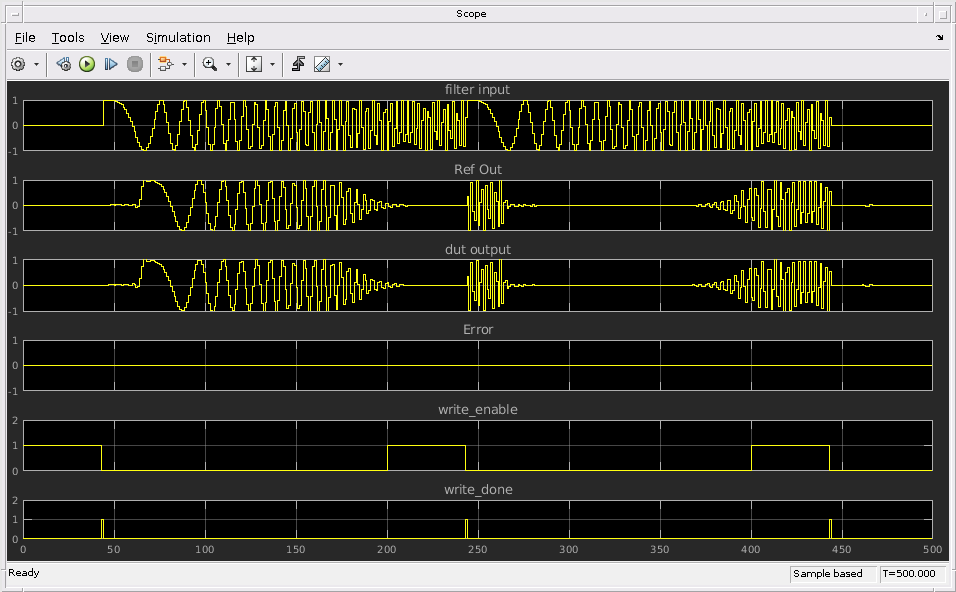The width and height of the screenshot is (956, 592).
Task: Expand the axis scaling dropdown arrow
Action: 272,64
